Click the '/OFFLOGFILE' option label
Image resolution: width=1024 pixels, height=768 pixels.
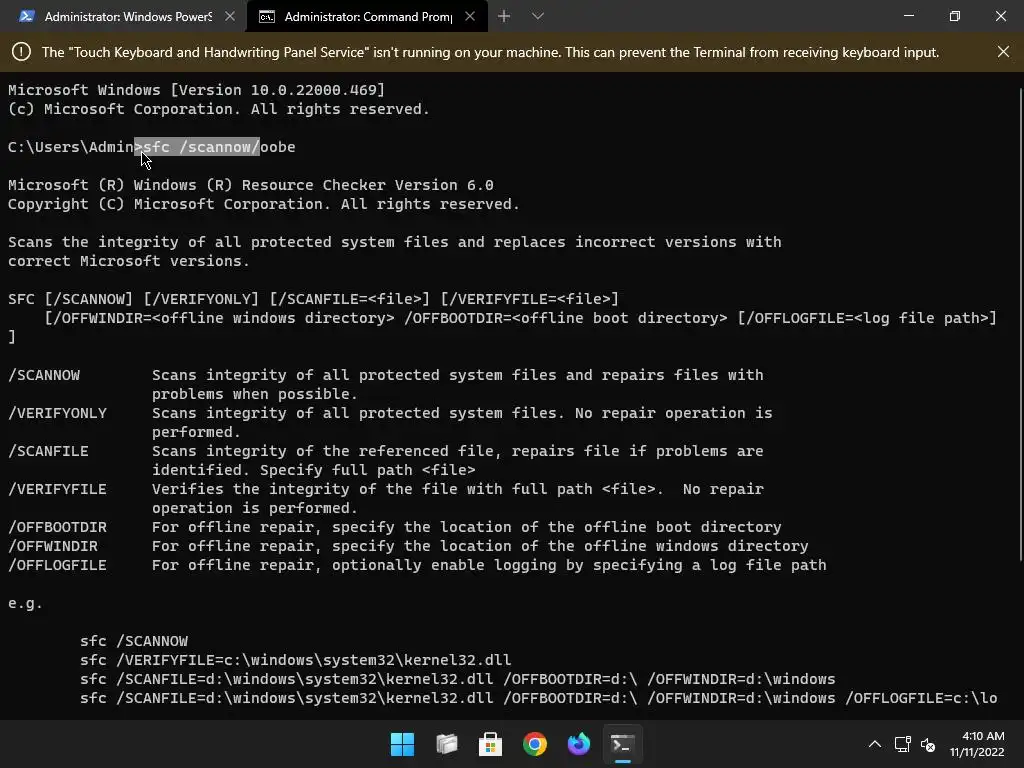pos(57,564)
